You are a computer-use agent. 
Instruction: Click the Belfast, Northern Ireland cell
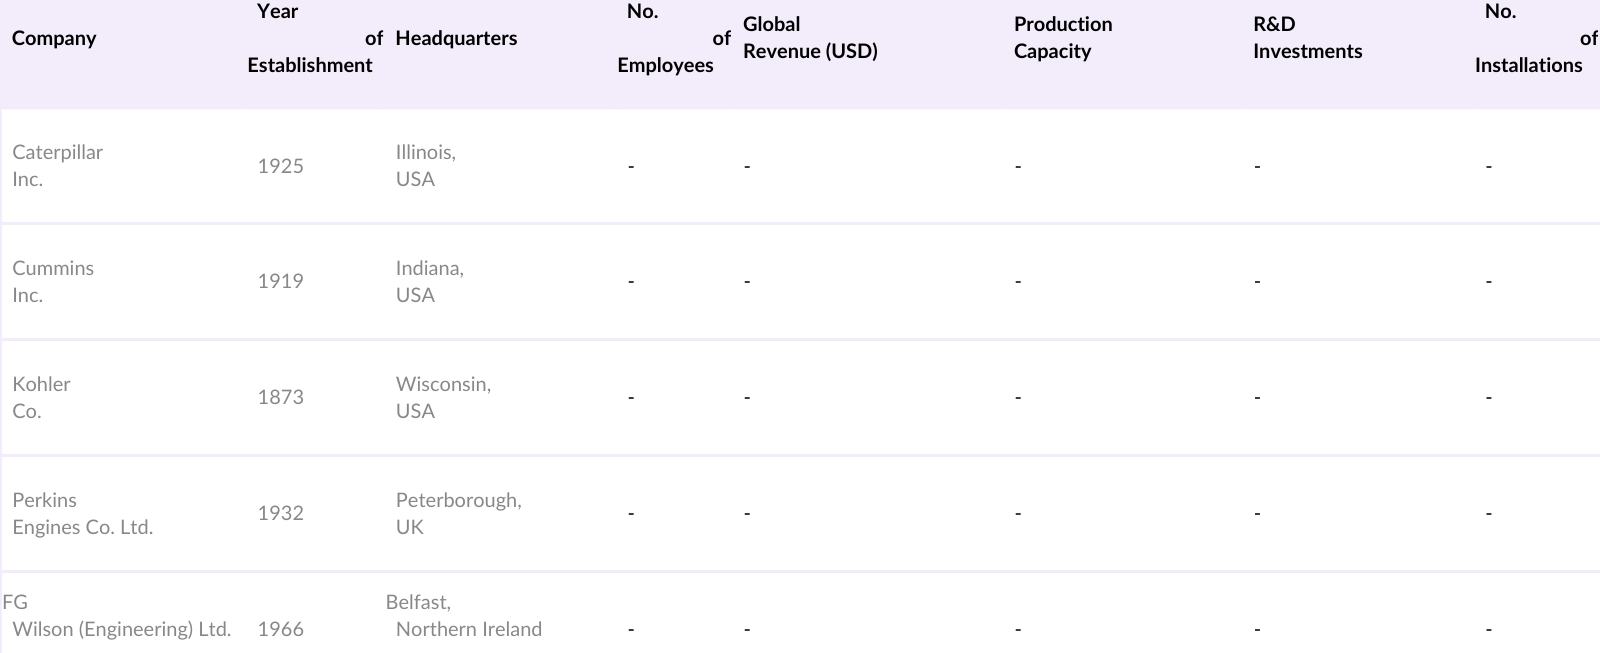click(x=466, y=617)
